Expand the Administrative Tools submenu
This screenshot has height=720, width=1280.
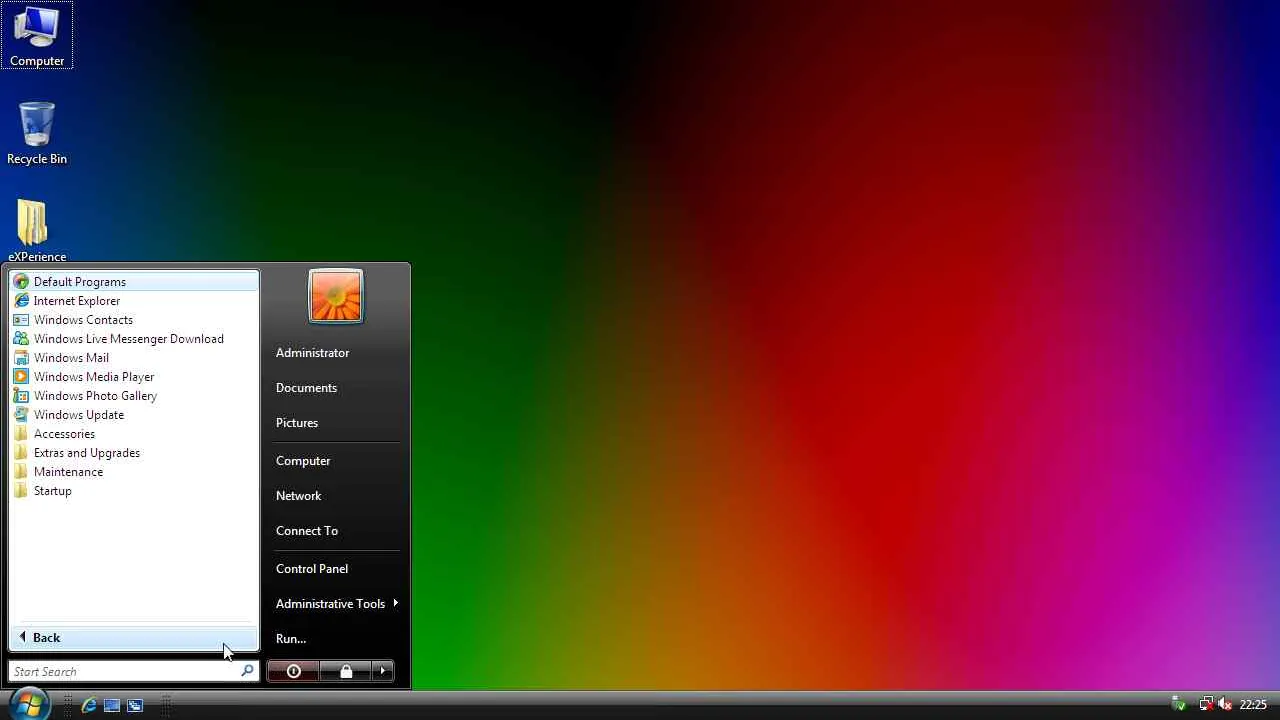pyautogui.click(x=336, y=604)
